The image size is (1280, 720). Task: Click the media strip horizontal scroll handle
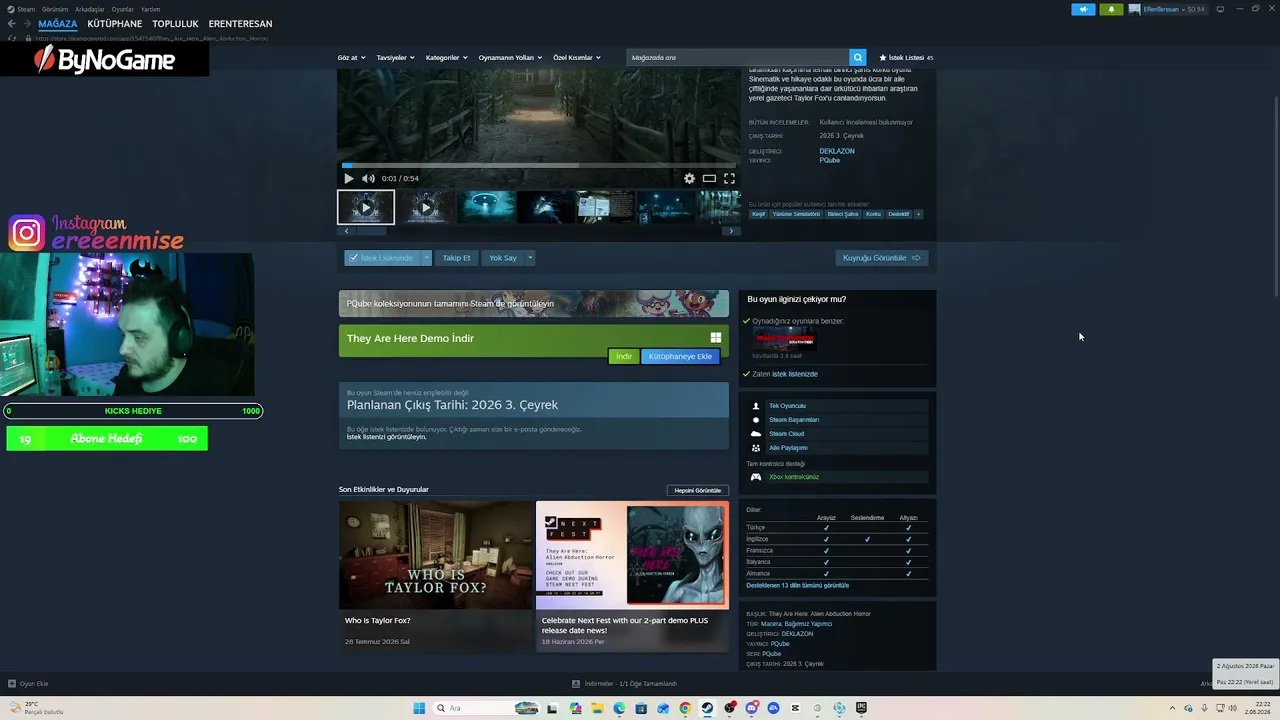[372, 231]
